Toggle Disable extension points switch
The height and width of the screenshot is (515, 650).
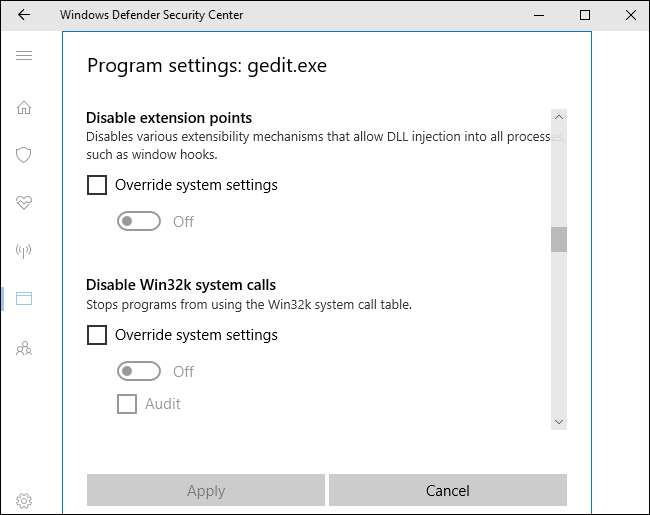coord(139,221)
